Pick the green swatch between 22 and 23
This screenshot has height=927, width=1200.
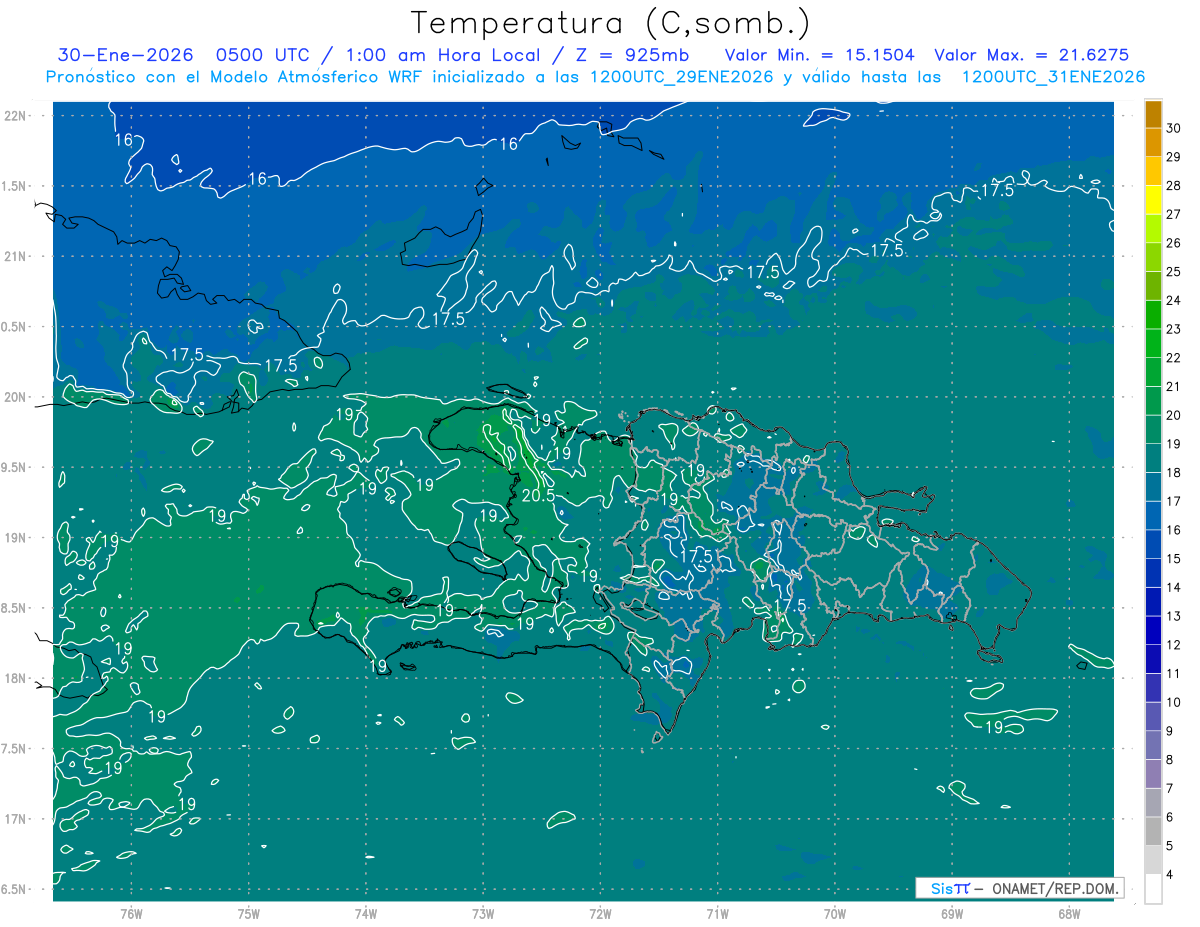pyautogui.click(x=1153, y=344)
